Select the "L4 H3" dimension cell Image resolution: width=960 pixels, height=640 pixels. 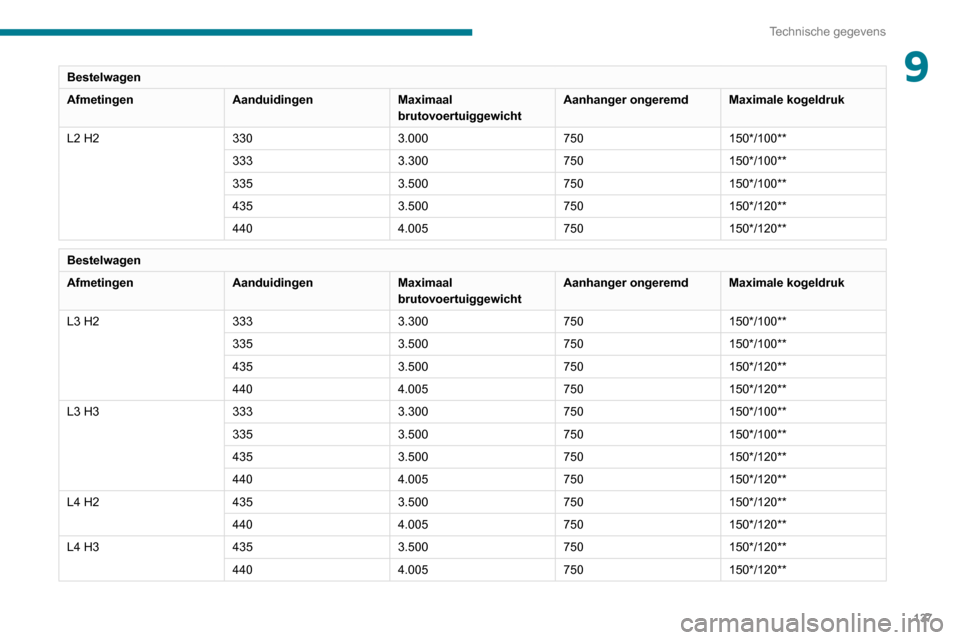tap(83, 547)
